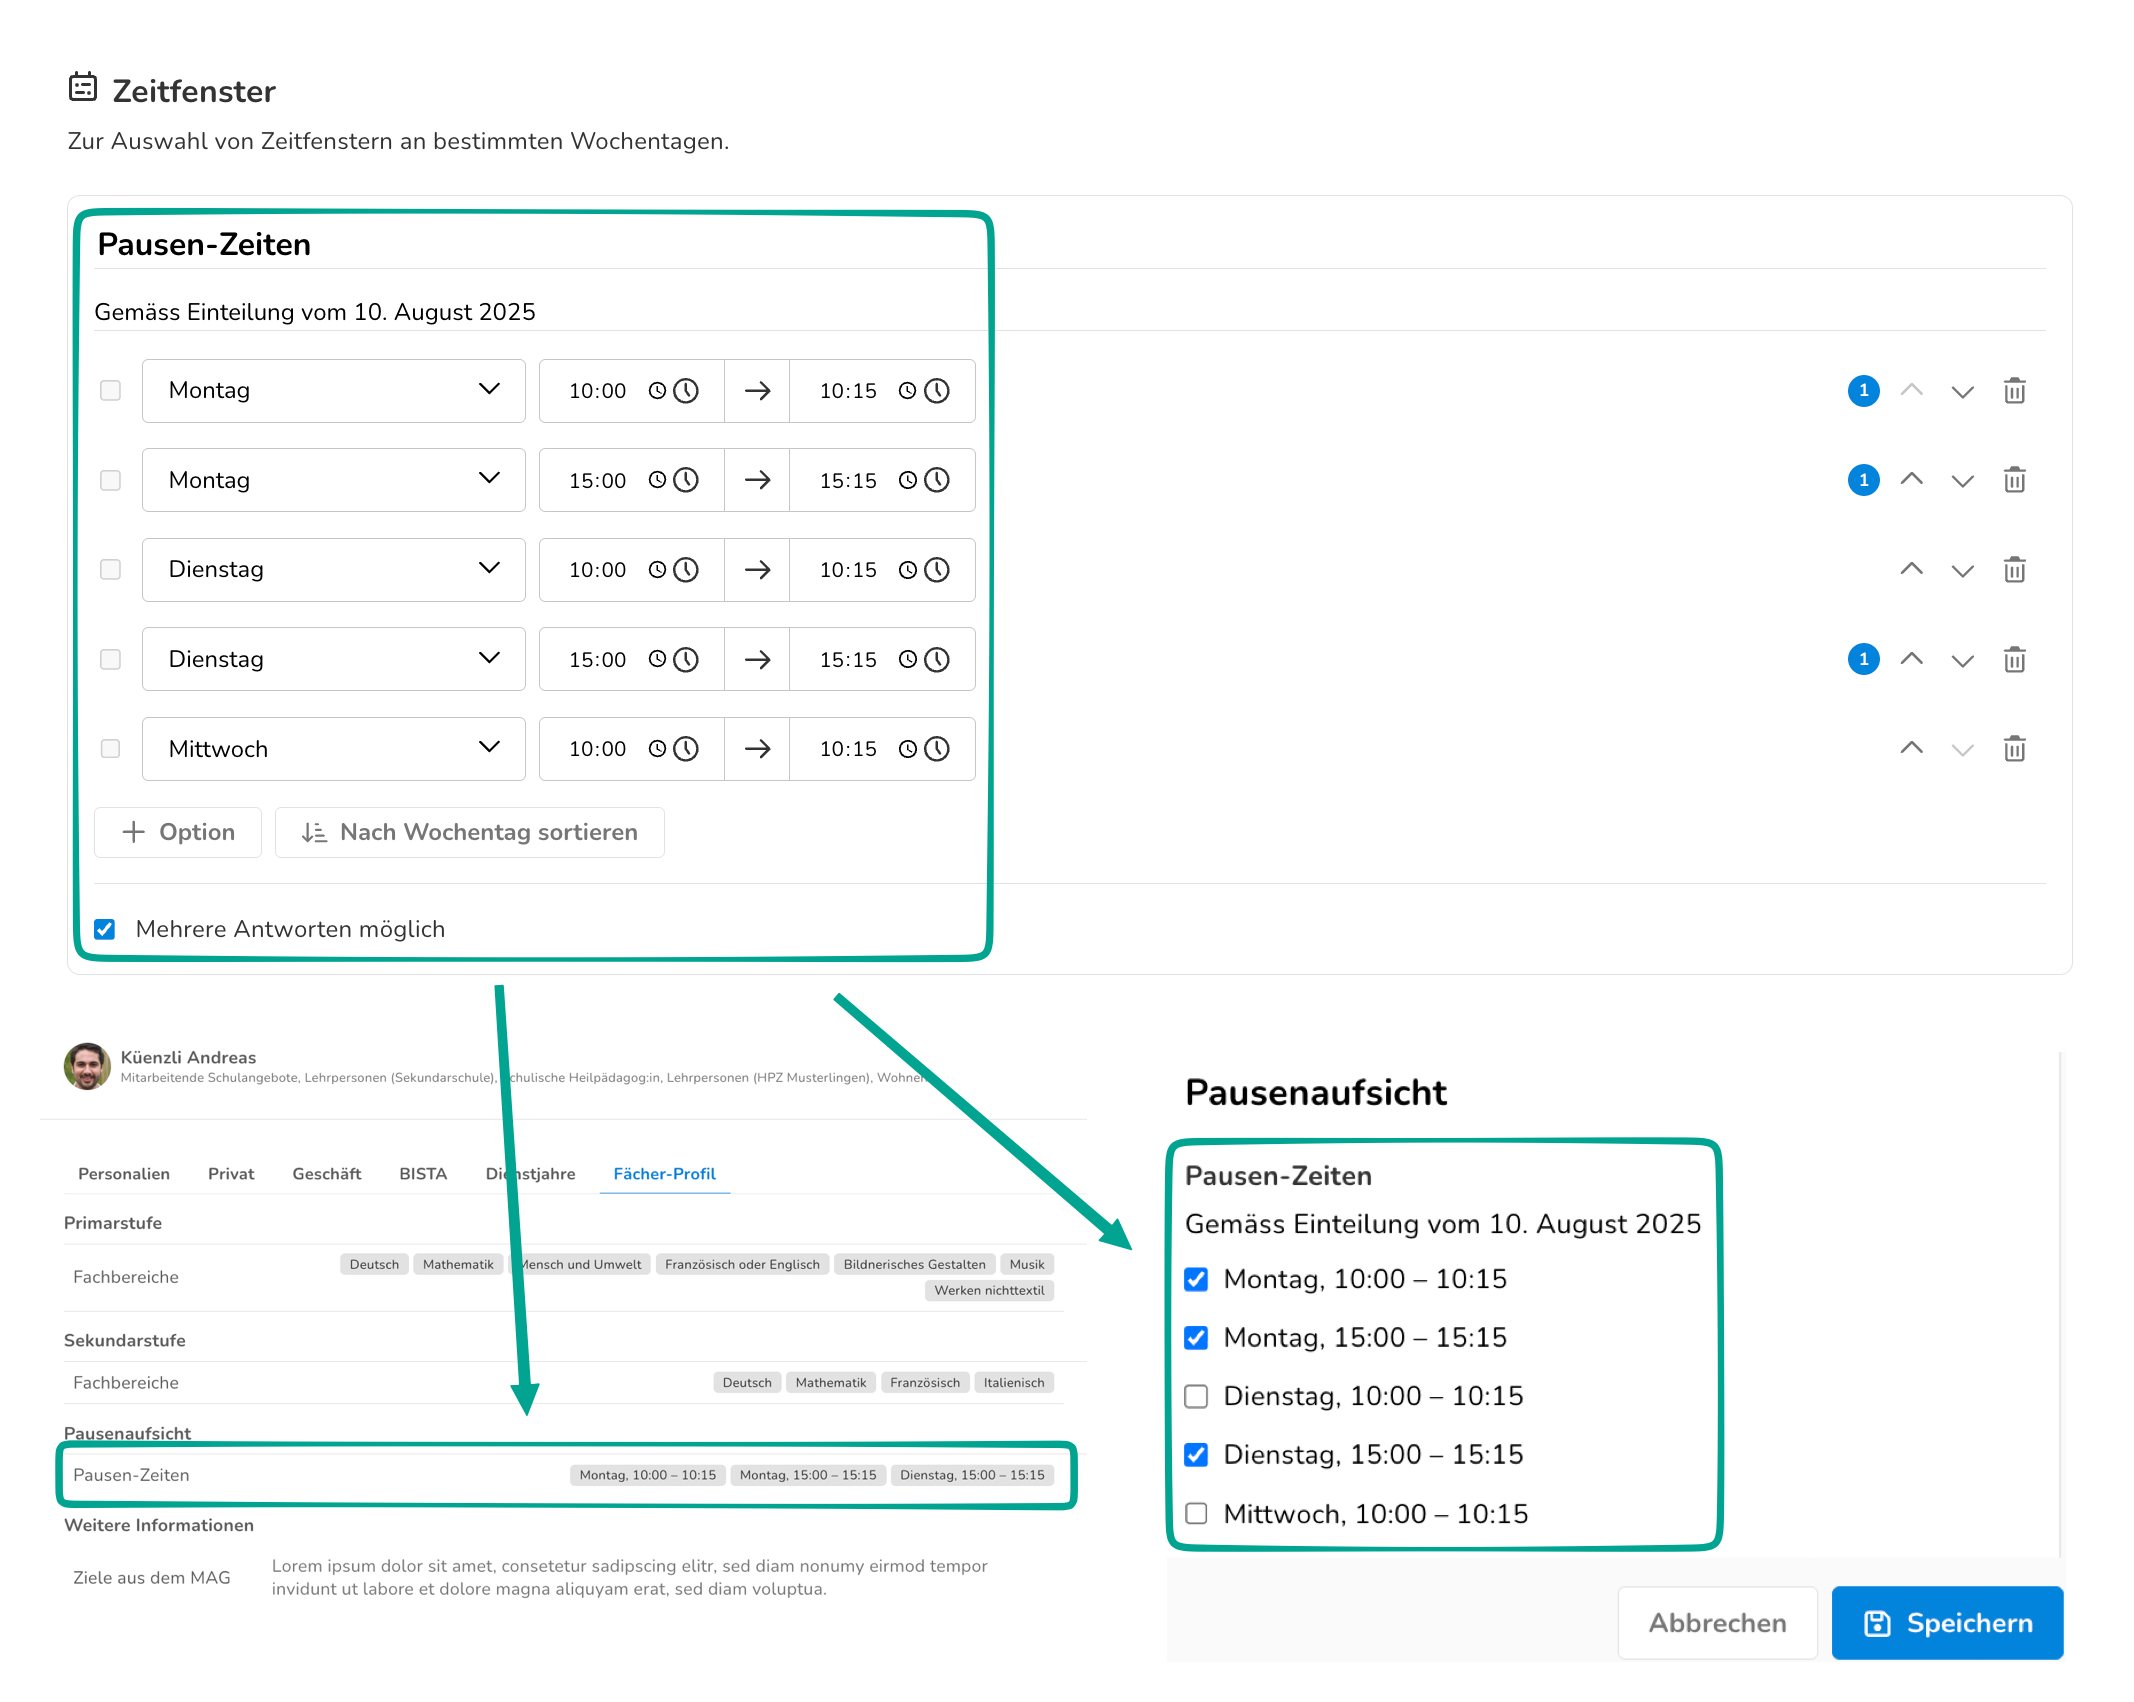Move the Mittwoch row up with the chevron

[1911, 749]
